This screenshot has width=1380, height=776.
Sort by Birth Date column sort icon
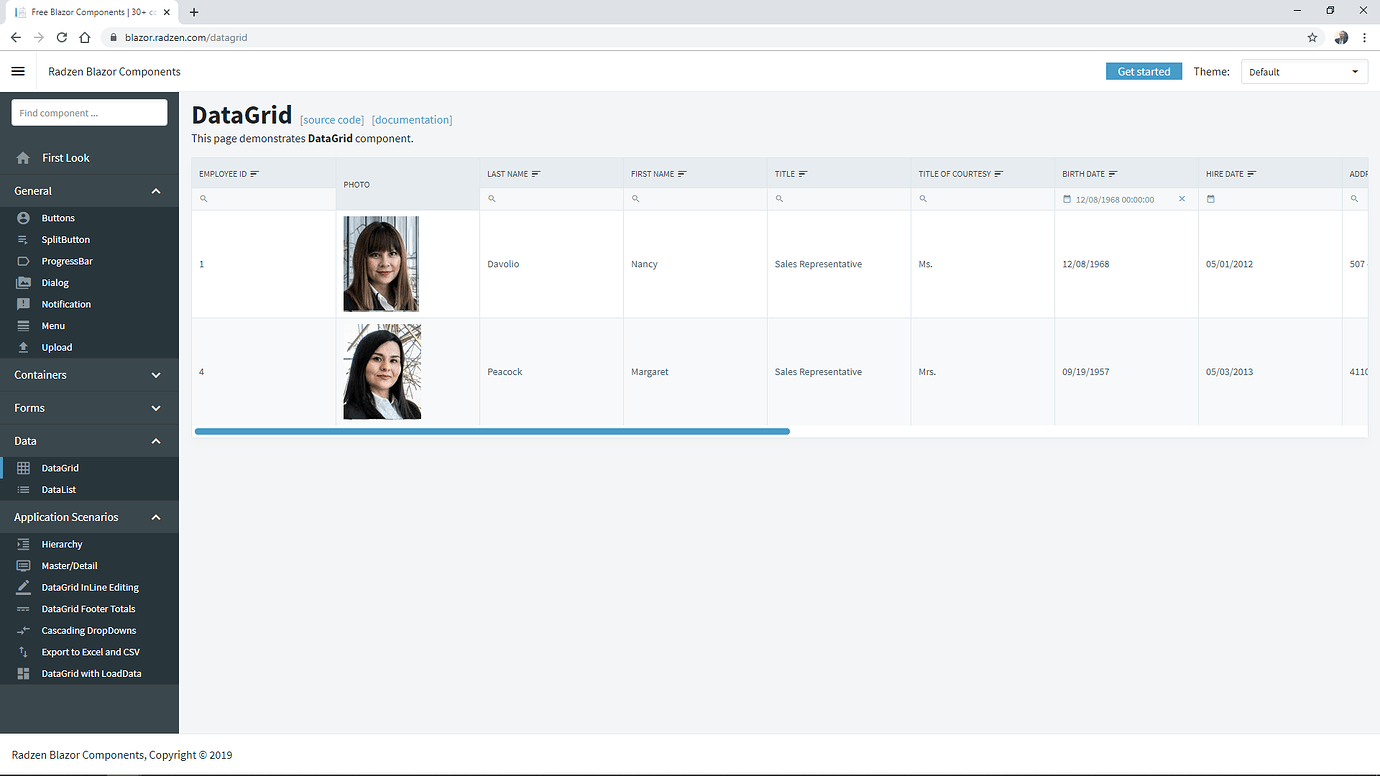(x=1113, y=174)
